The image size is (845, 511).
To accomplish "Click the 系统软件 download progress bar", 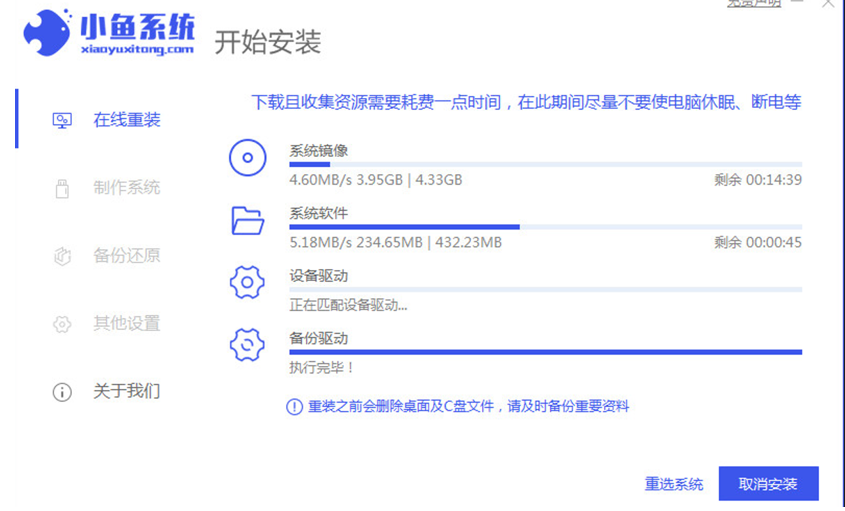I will (545, 227).
